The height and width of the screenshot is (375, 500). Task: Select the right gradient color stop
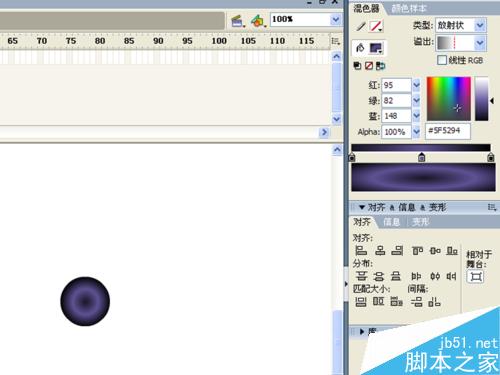[491, 157]
